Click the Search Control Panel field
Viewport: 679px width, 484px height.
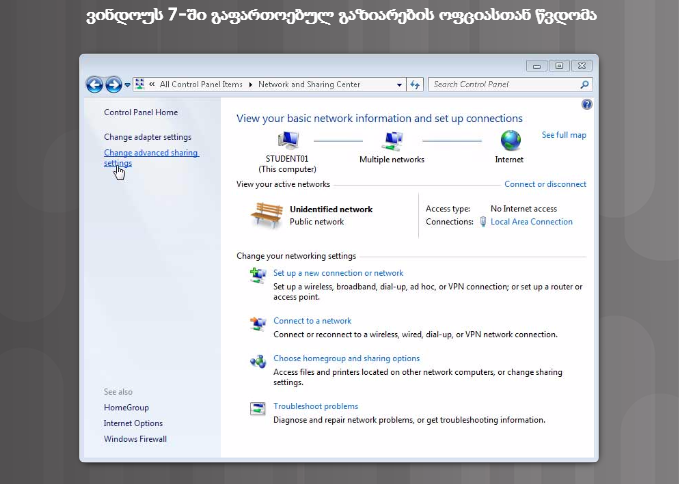click(x=503, y=85)
